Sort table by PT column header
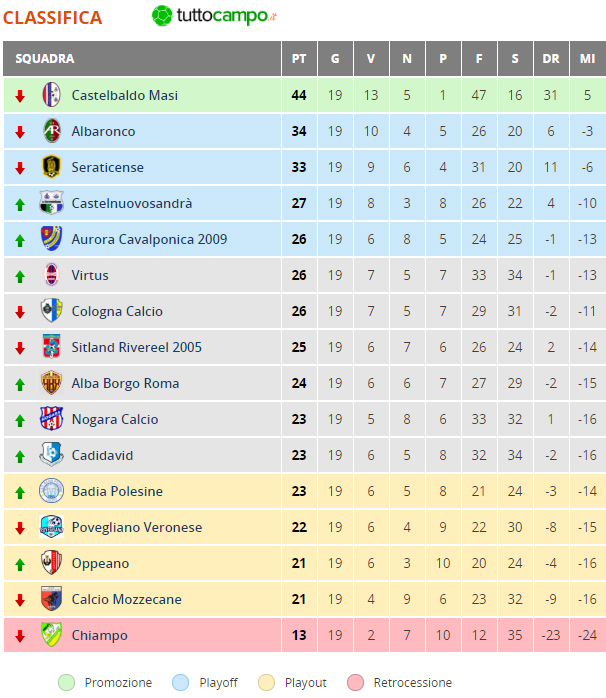This screenshot has height=698, width=606. pos(299,59)
